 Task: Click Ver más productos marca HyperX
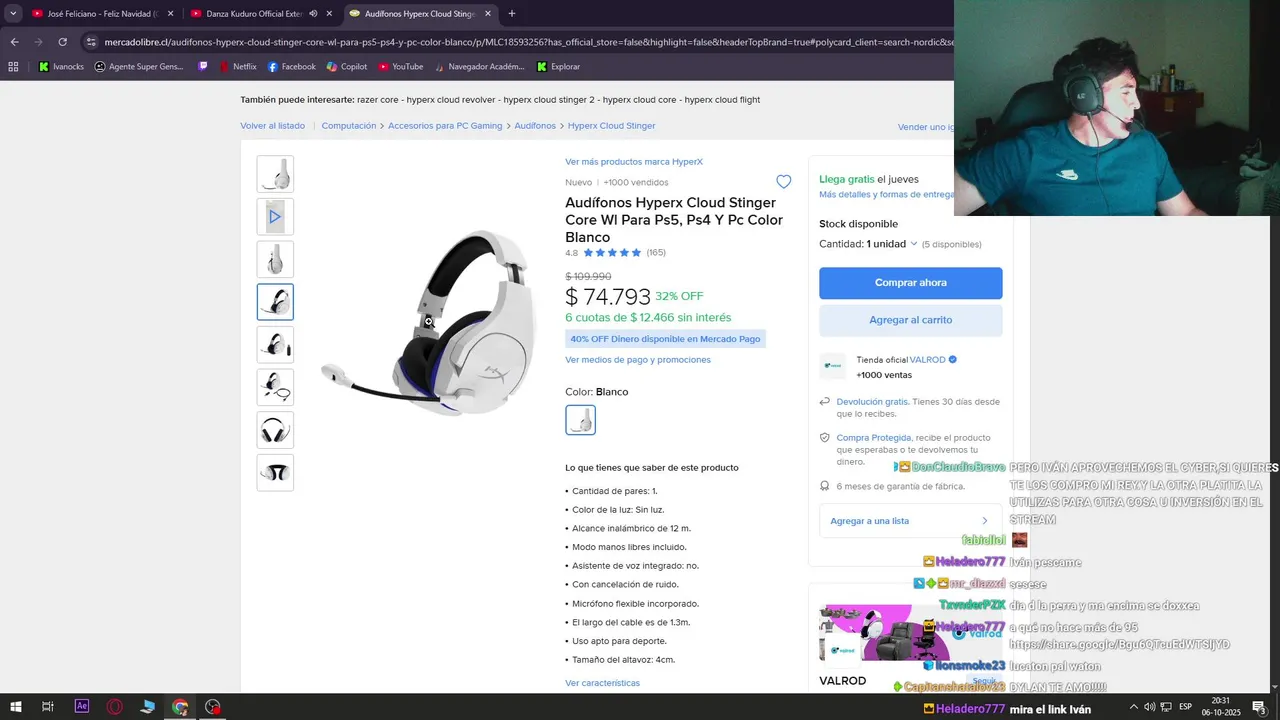[x=633, y=161]
